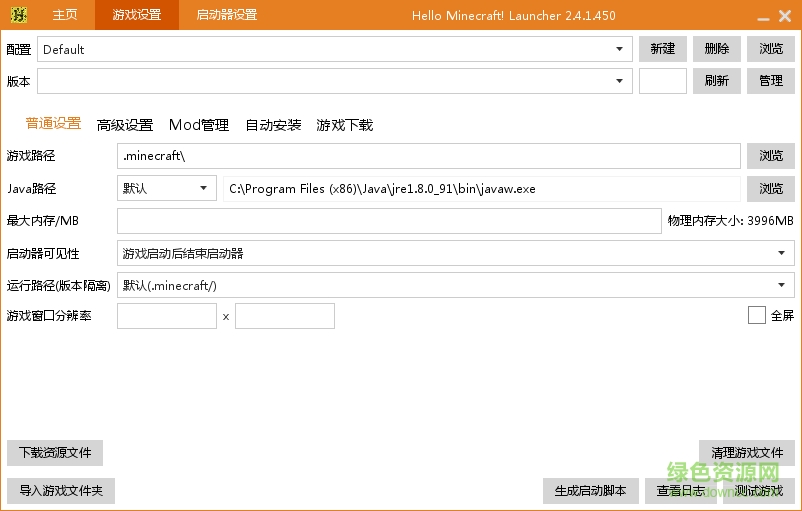Click the launcher logo icon in title bar
This screenshot has width=802, height=511.
click(17, 15)
